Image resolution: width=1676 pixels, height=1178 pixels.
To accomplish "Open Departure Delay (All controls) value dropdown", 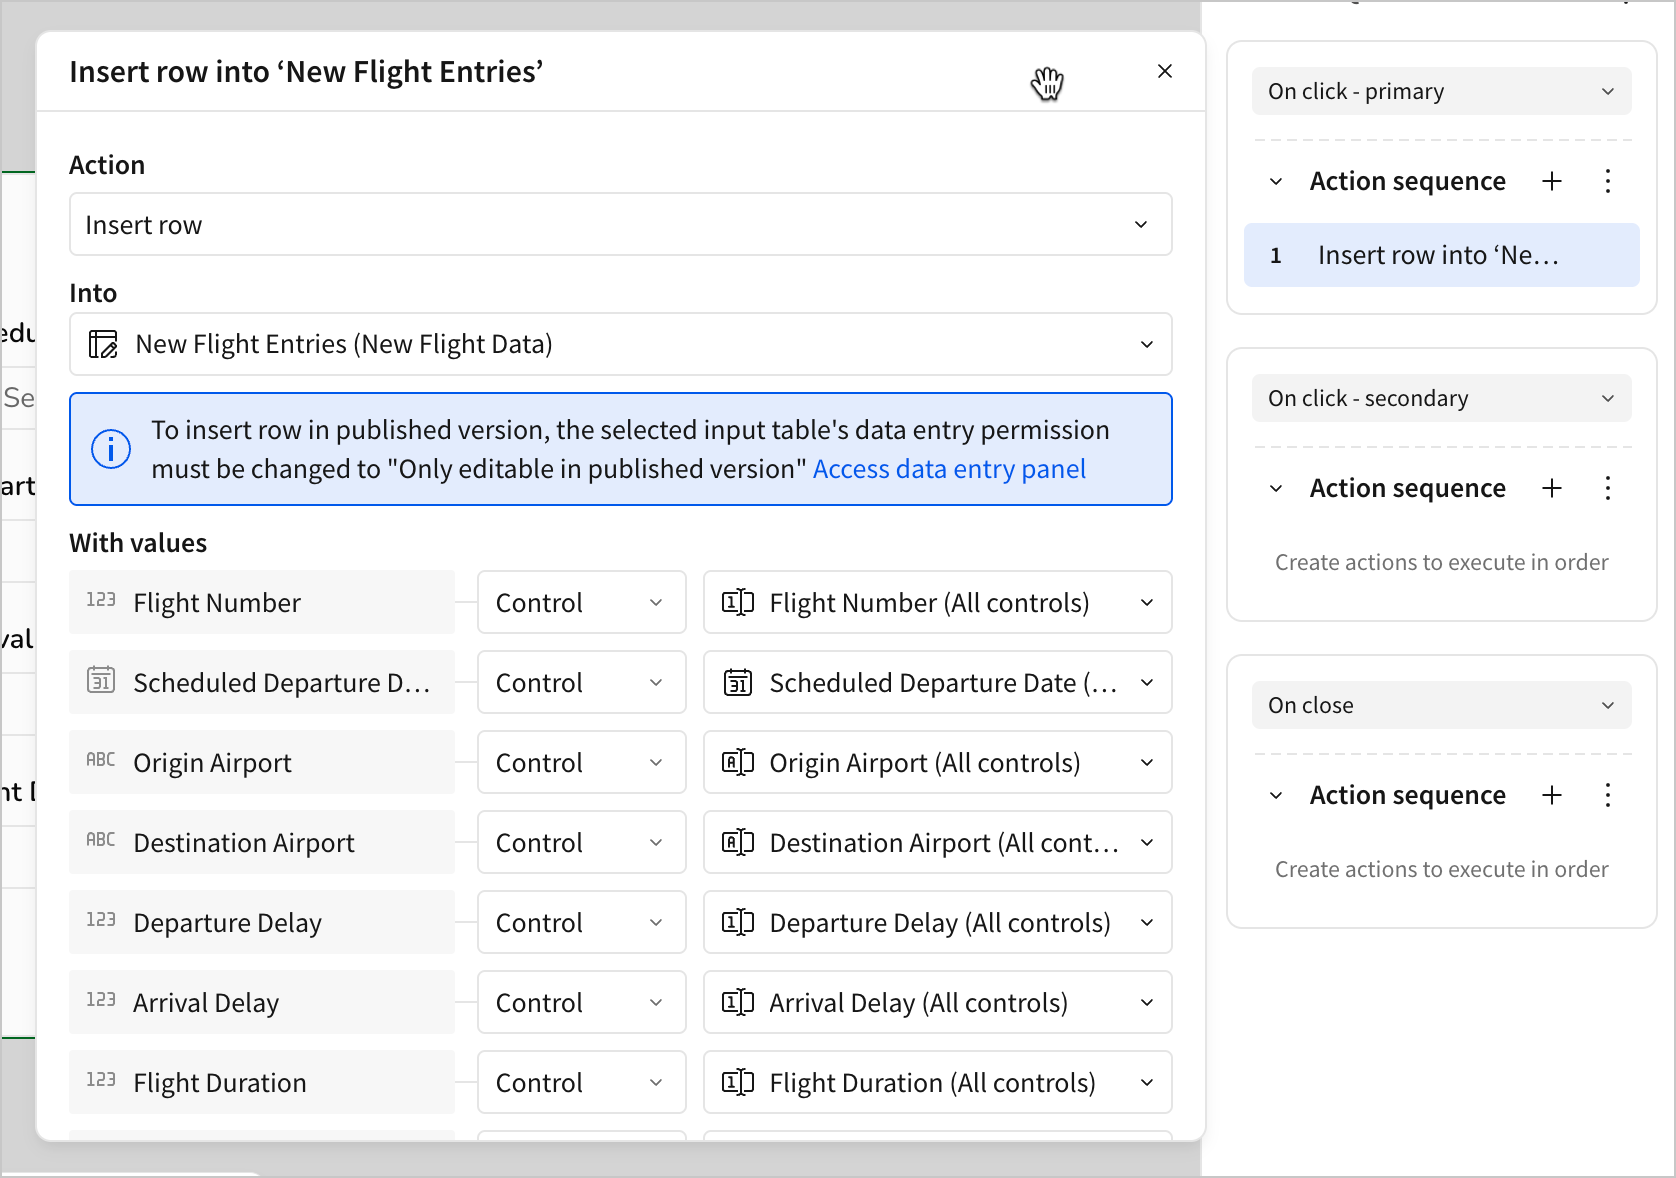I will coord(937,923).
